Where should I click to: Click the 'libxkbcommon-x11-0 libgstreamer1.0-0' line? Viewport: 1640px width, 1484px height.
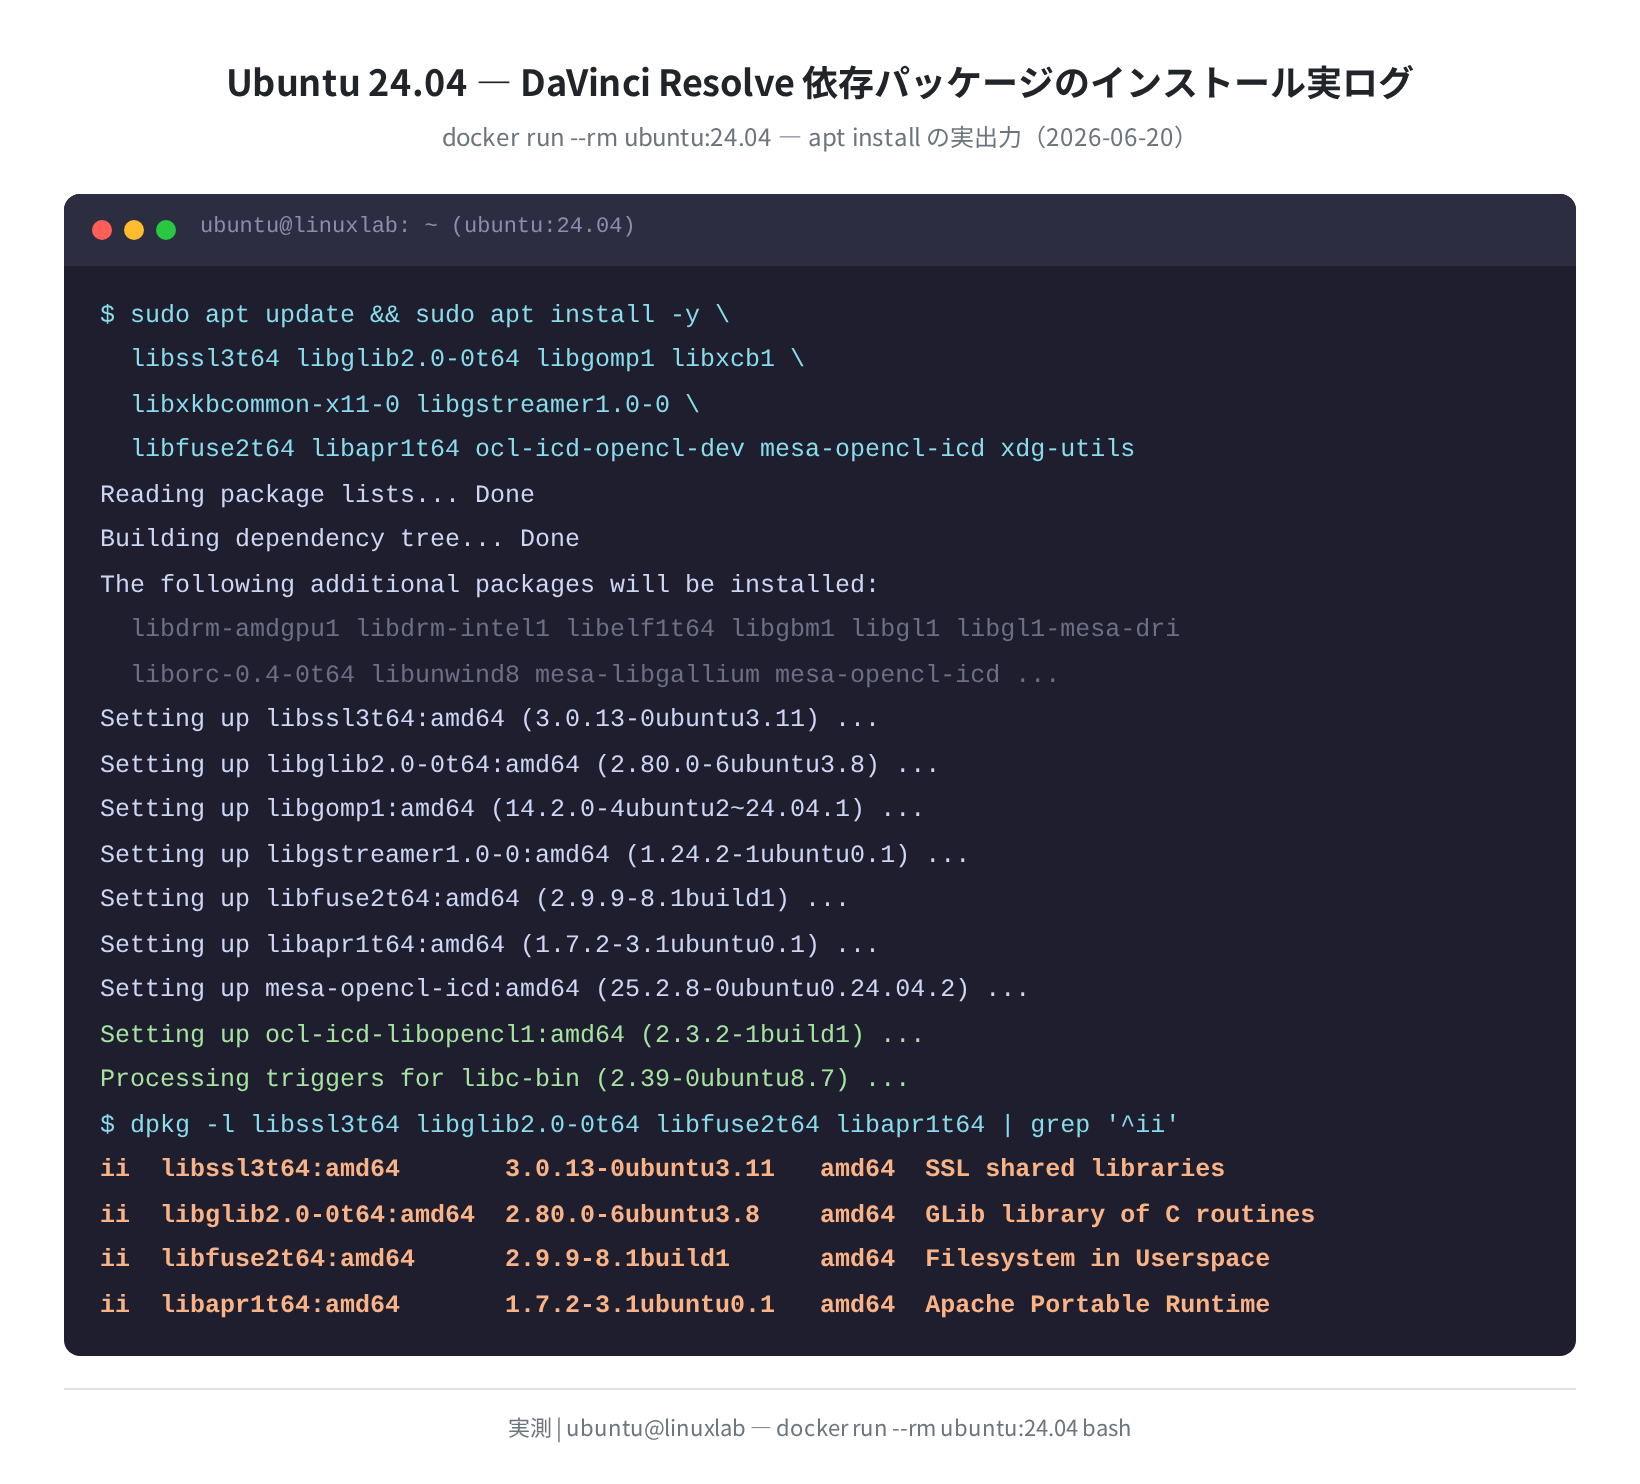(x=416, y=404)
